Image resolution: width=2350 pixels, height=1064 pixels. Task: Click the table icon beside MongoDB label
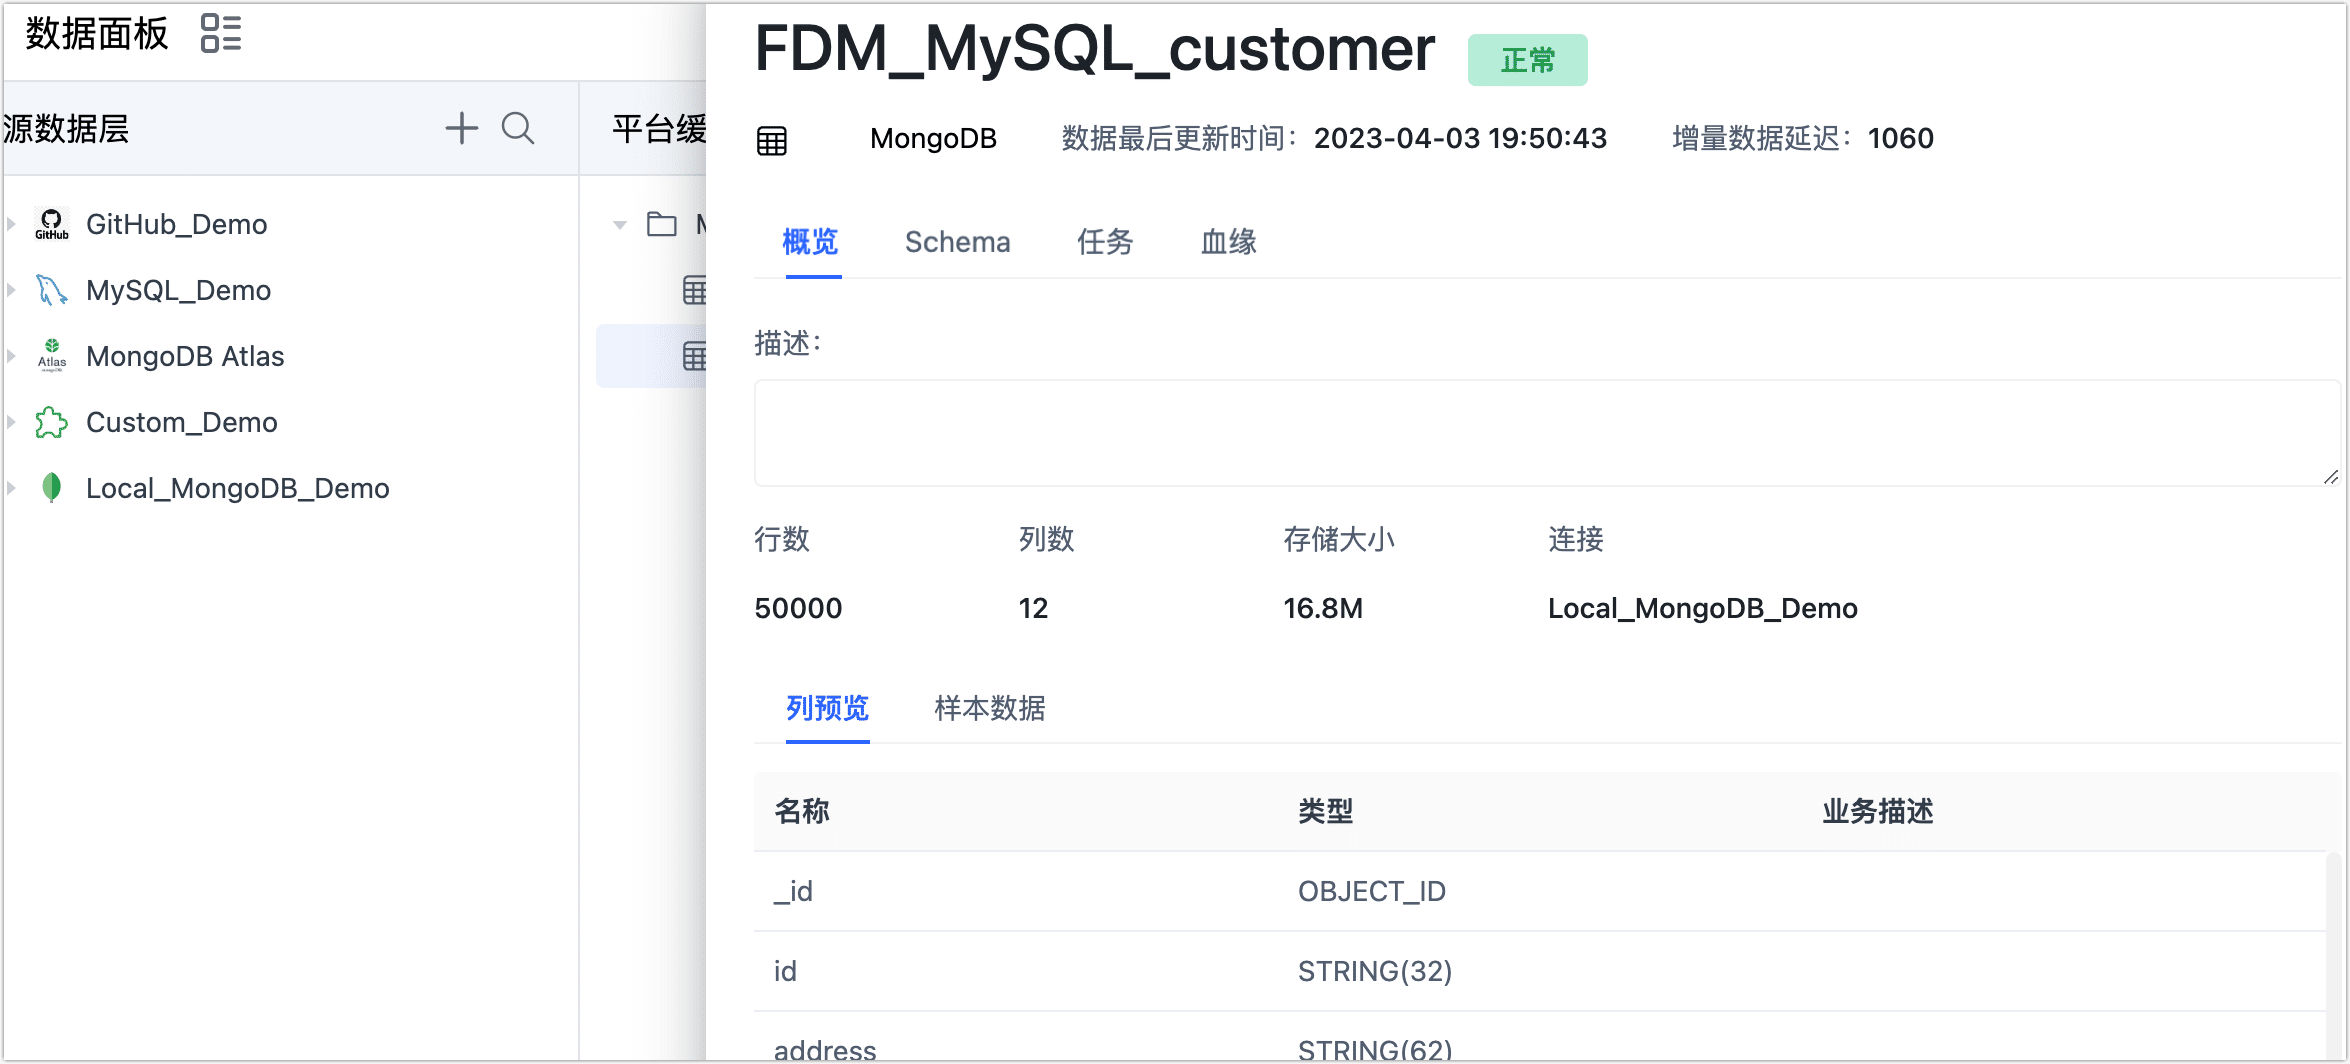(x=771, y=140)
